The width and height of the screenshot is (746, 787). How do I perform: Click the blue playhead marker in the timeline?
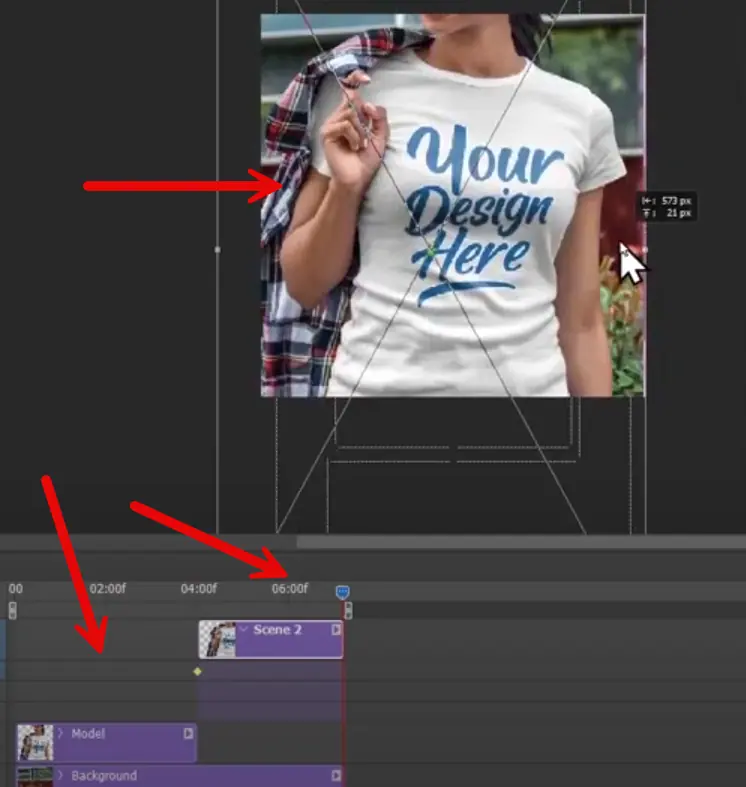[342, 592]
